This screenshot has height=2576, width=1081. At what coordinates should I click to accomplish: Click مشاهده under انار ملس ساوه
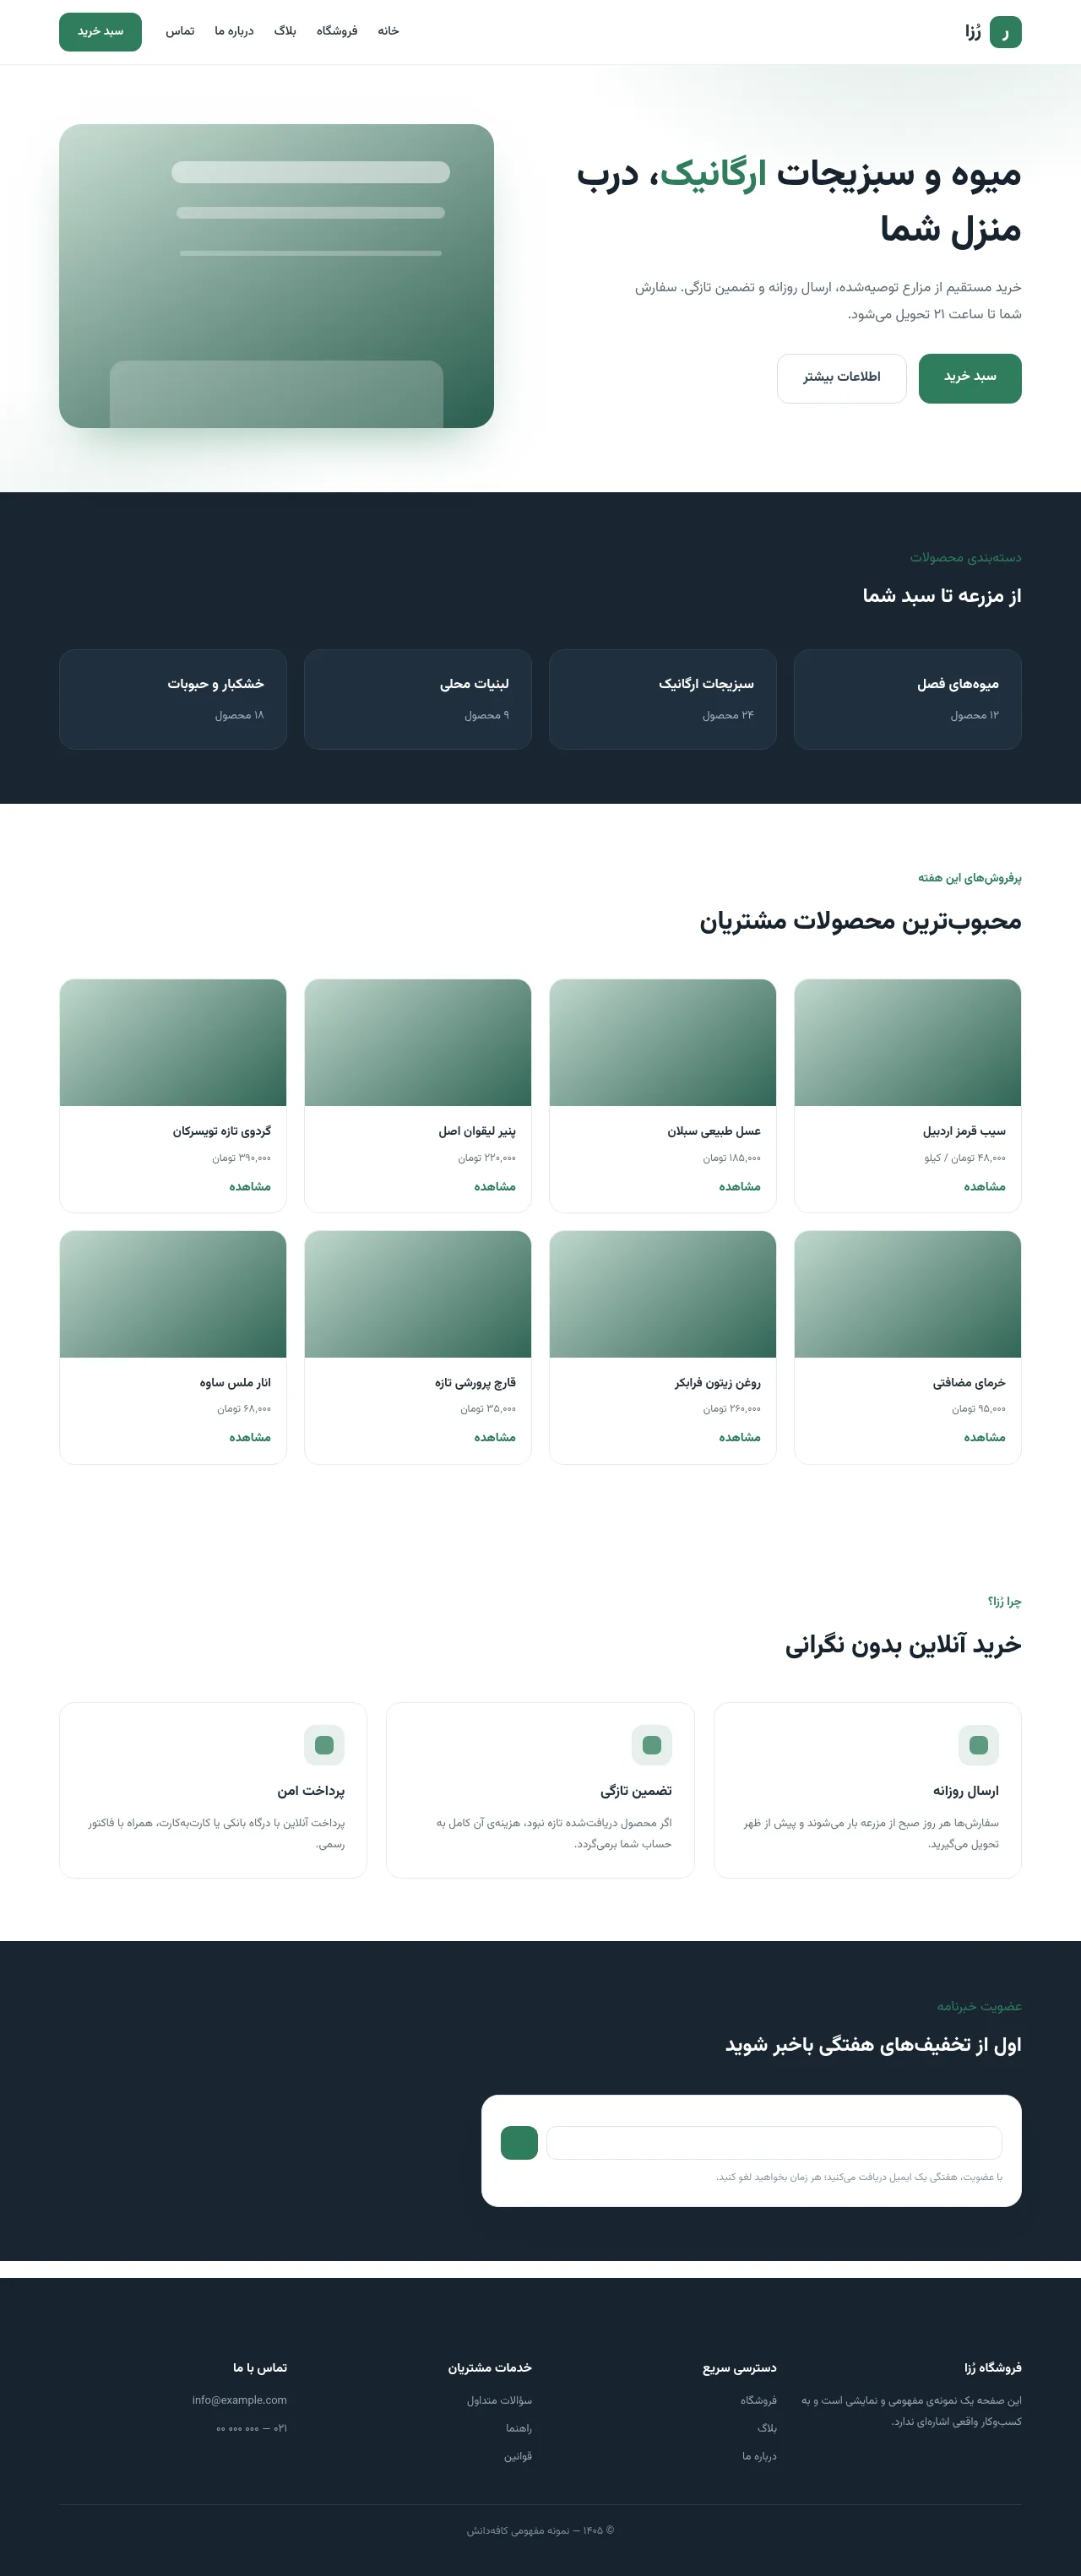tap(250, 1438)
